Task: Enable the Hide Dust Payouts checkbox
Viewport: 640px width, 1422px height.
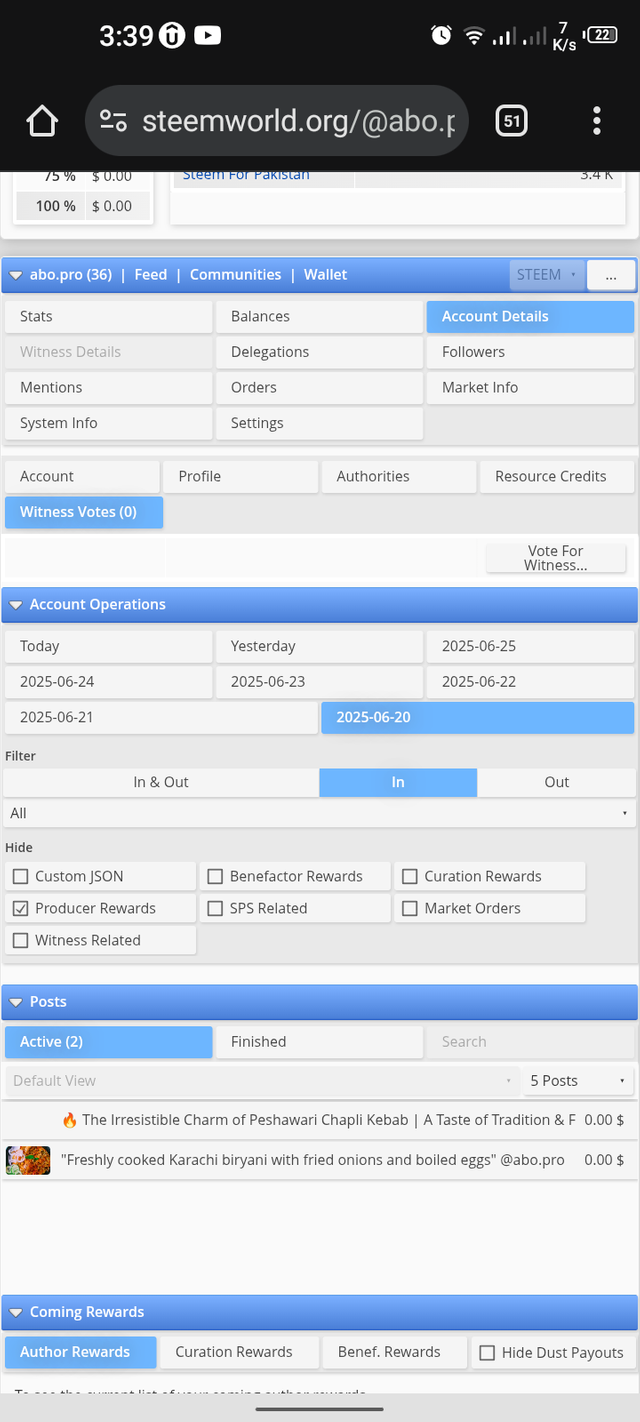Action: (x=487, y=1353)
